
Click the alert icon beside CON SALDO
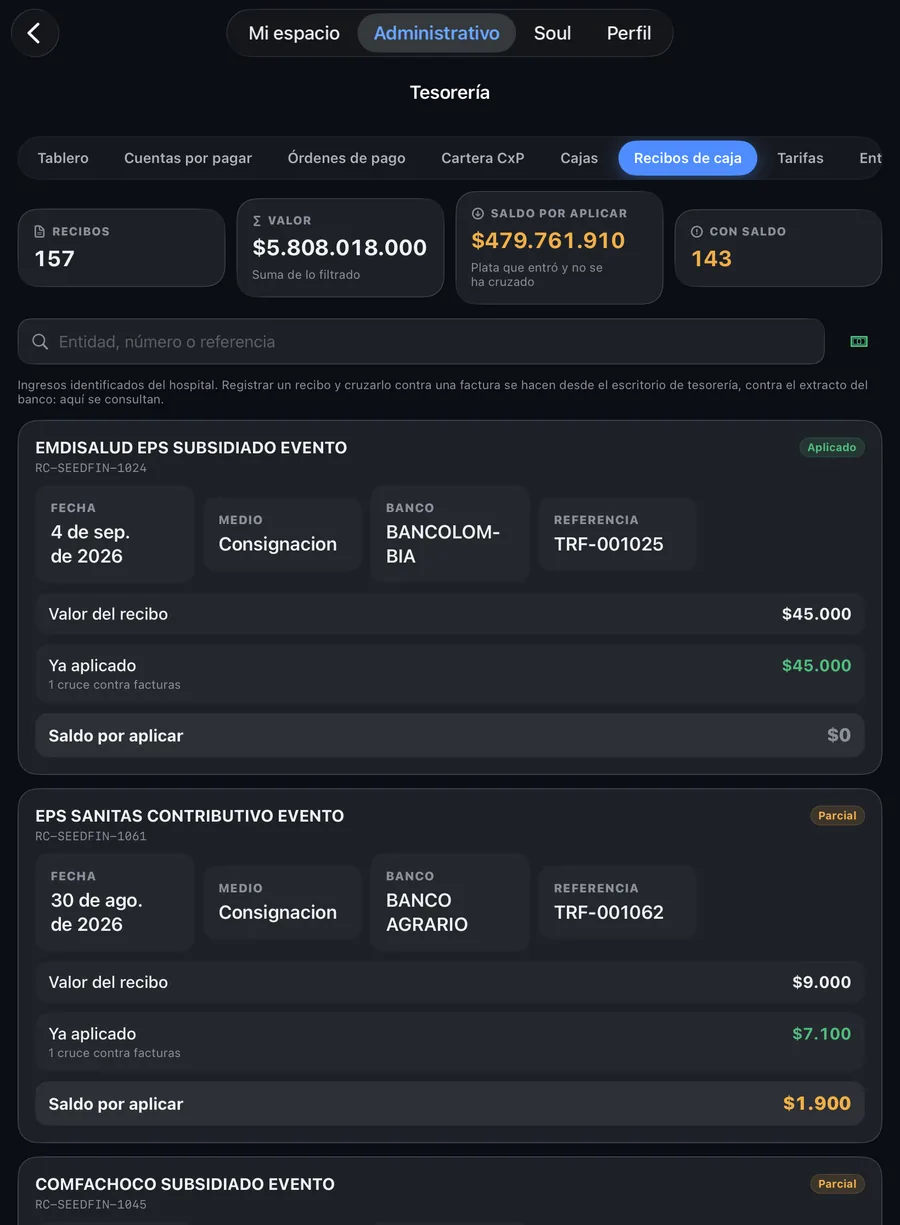pyautogui.click(x=697, y=232)
